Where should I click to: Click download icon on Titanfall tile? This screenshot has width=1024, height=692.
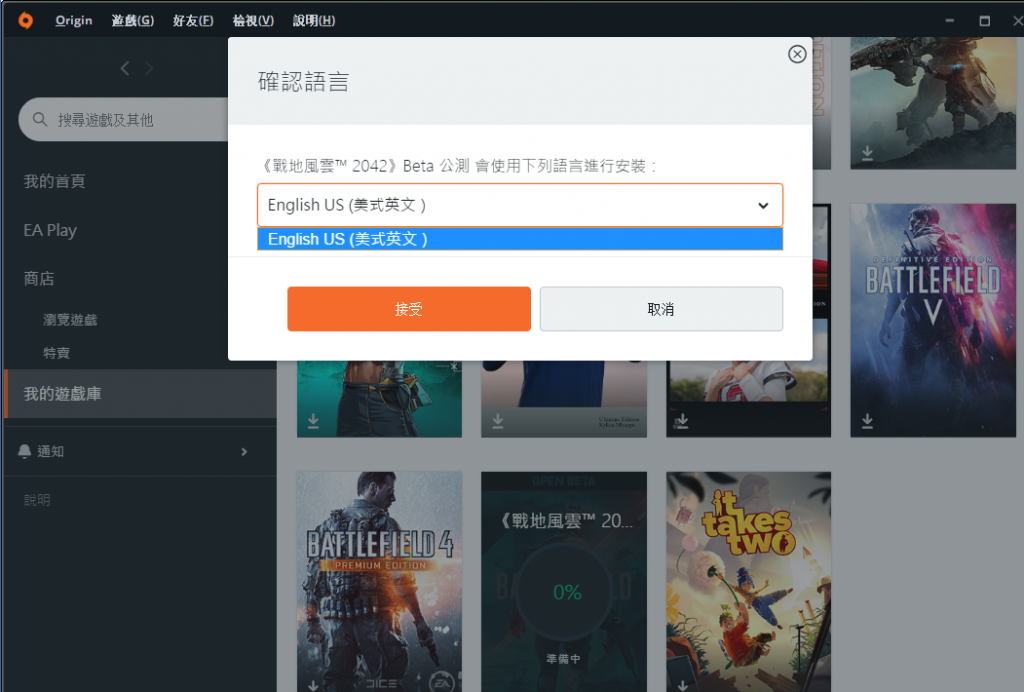tap(867, 153)
